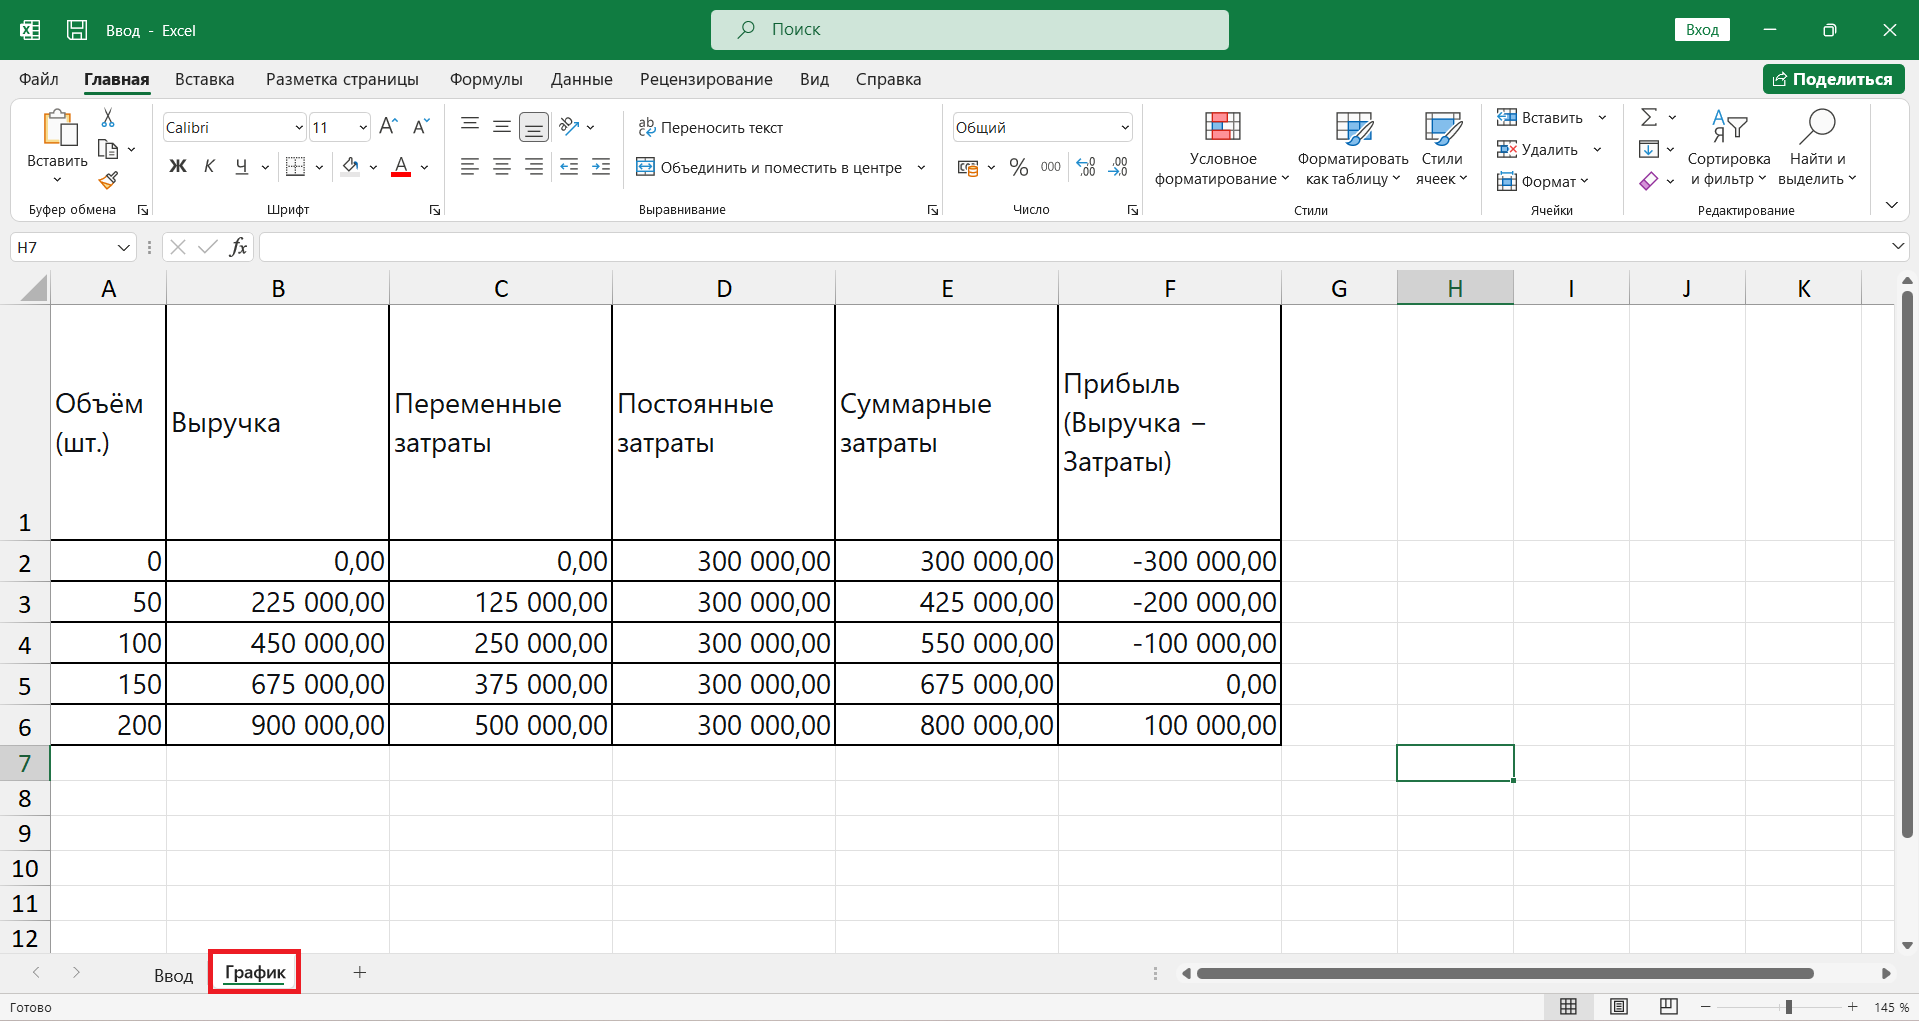
Task: Click the Decrease Font Size icon
Action: 421,126
